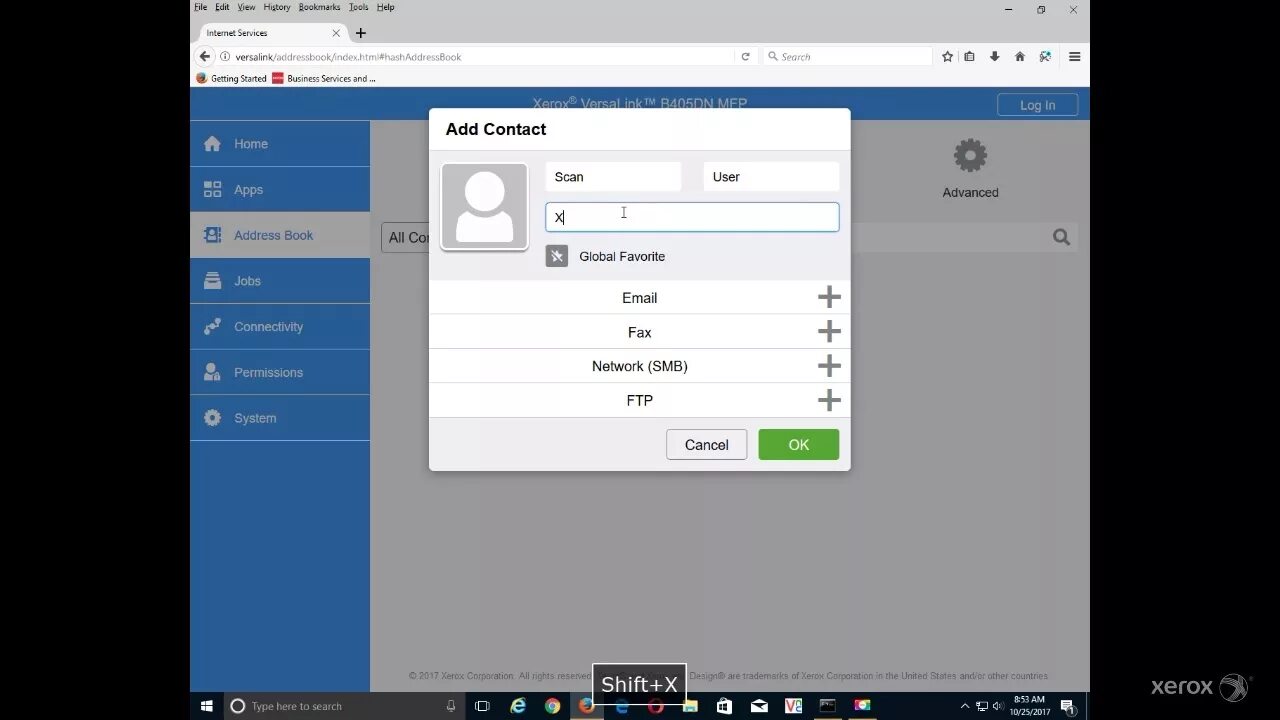Open the Permissions sidebar section
The image size is (1280, 720).
[280, 372]
